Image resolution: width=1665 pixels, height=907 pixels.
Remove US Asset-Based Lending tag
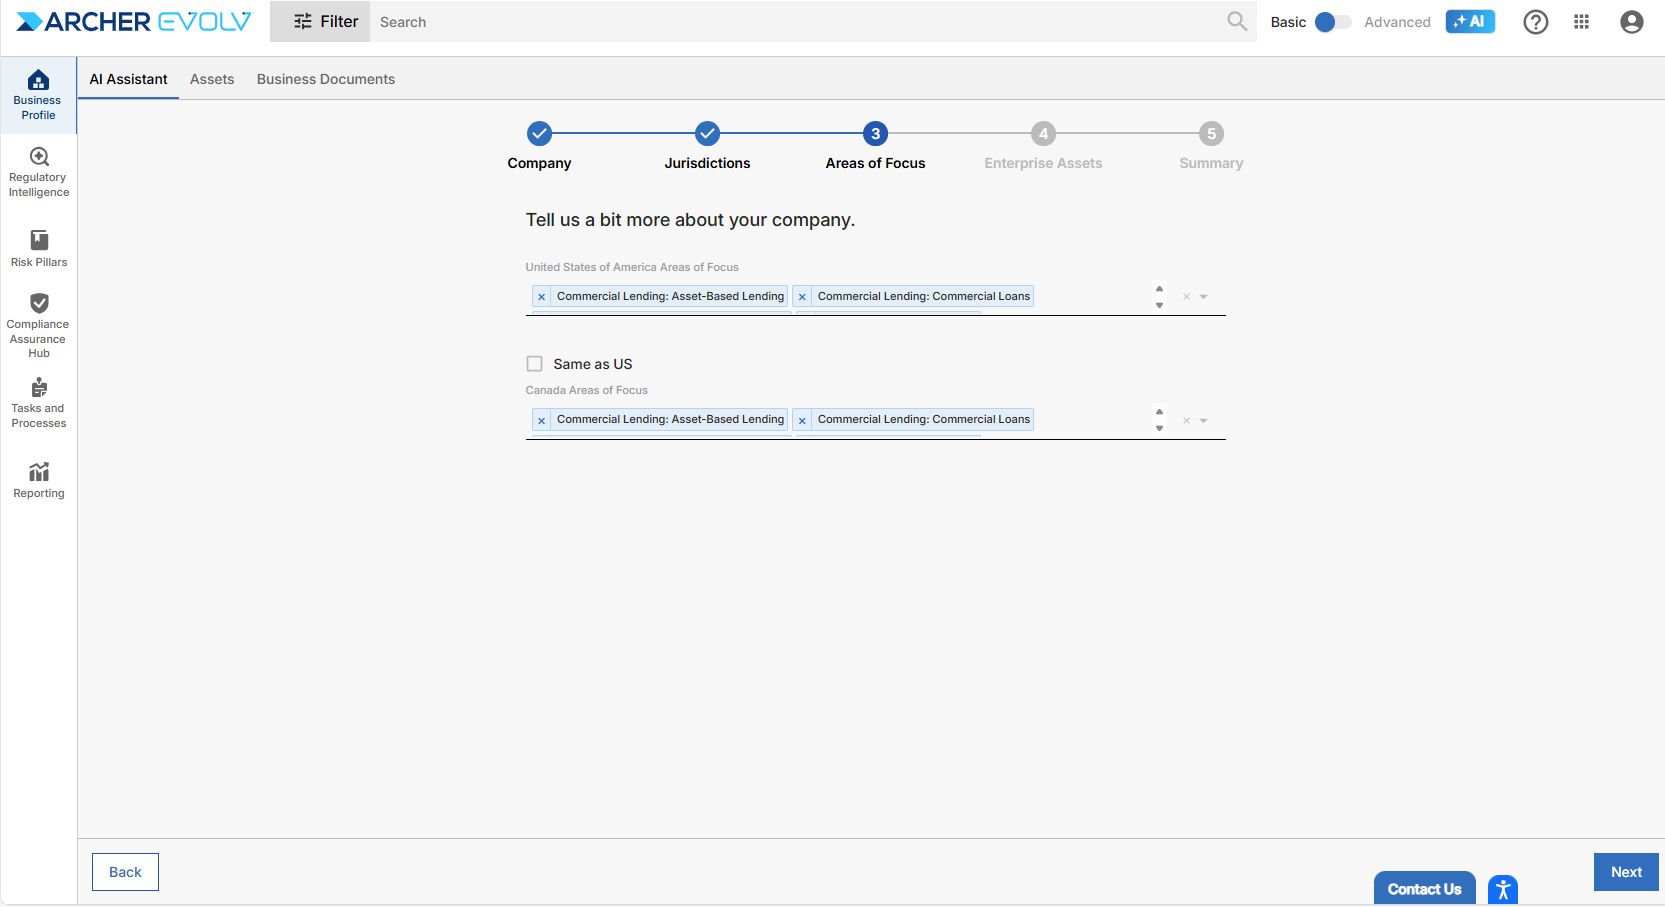[542, 297]
